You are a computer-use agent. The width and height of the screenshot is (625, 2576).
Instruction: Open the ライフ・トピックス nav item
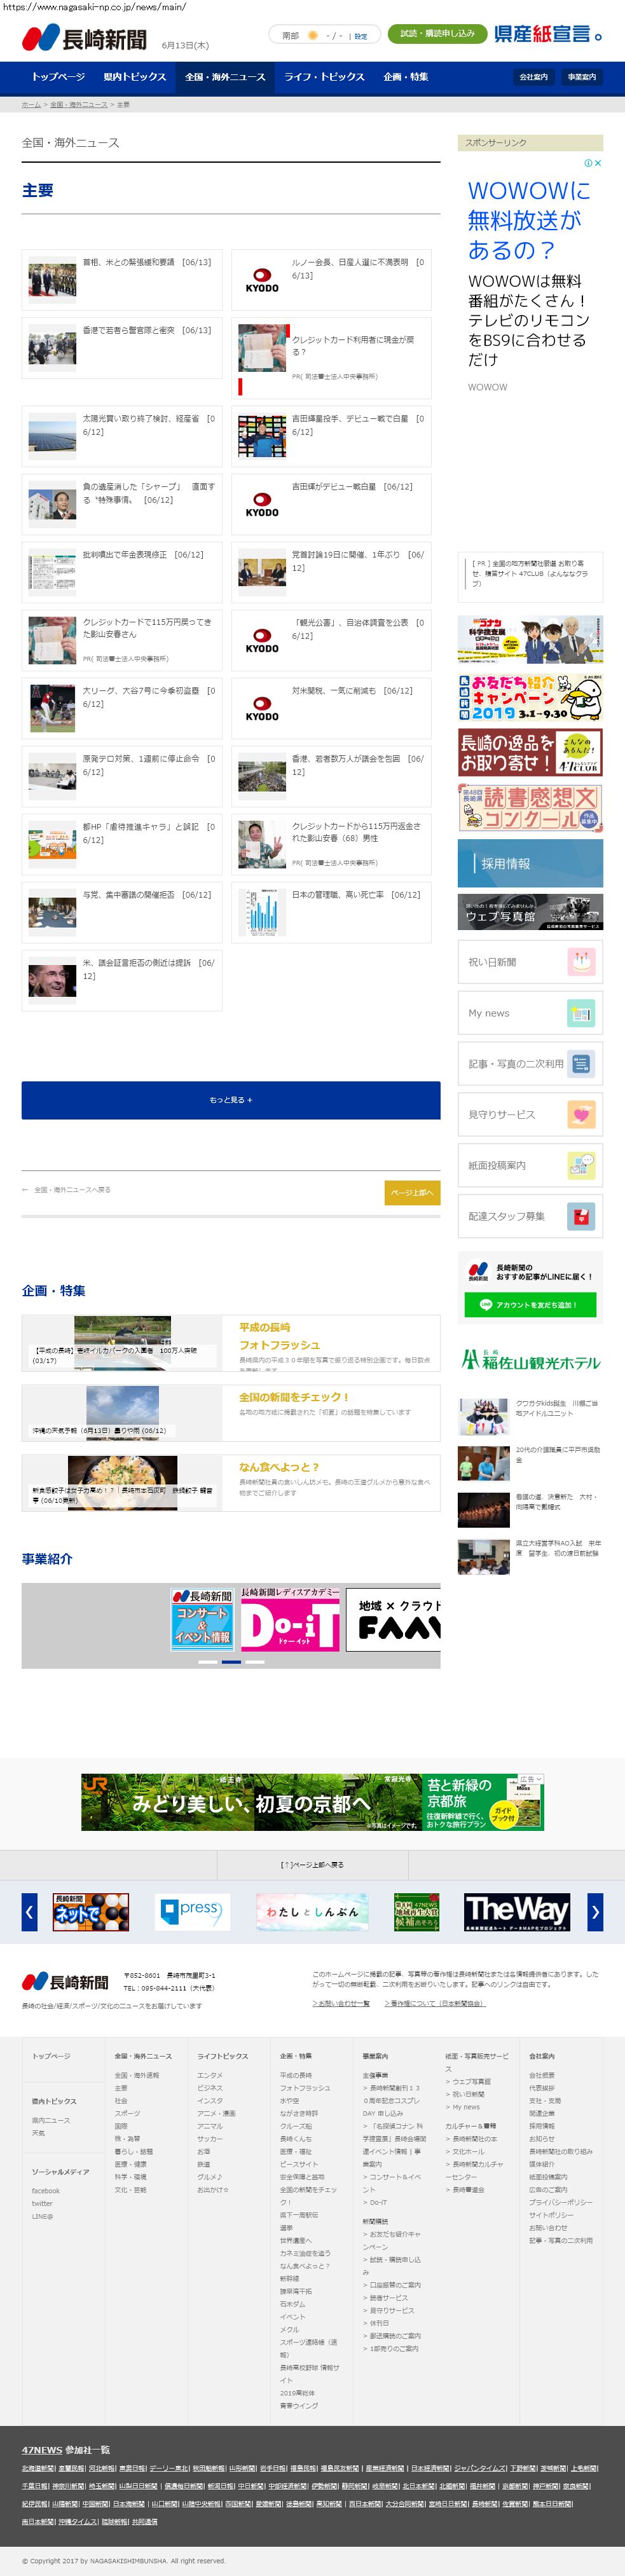(324, 77)
